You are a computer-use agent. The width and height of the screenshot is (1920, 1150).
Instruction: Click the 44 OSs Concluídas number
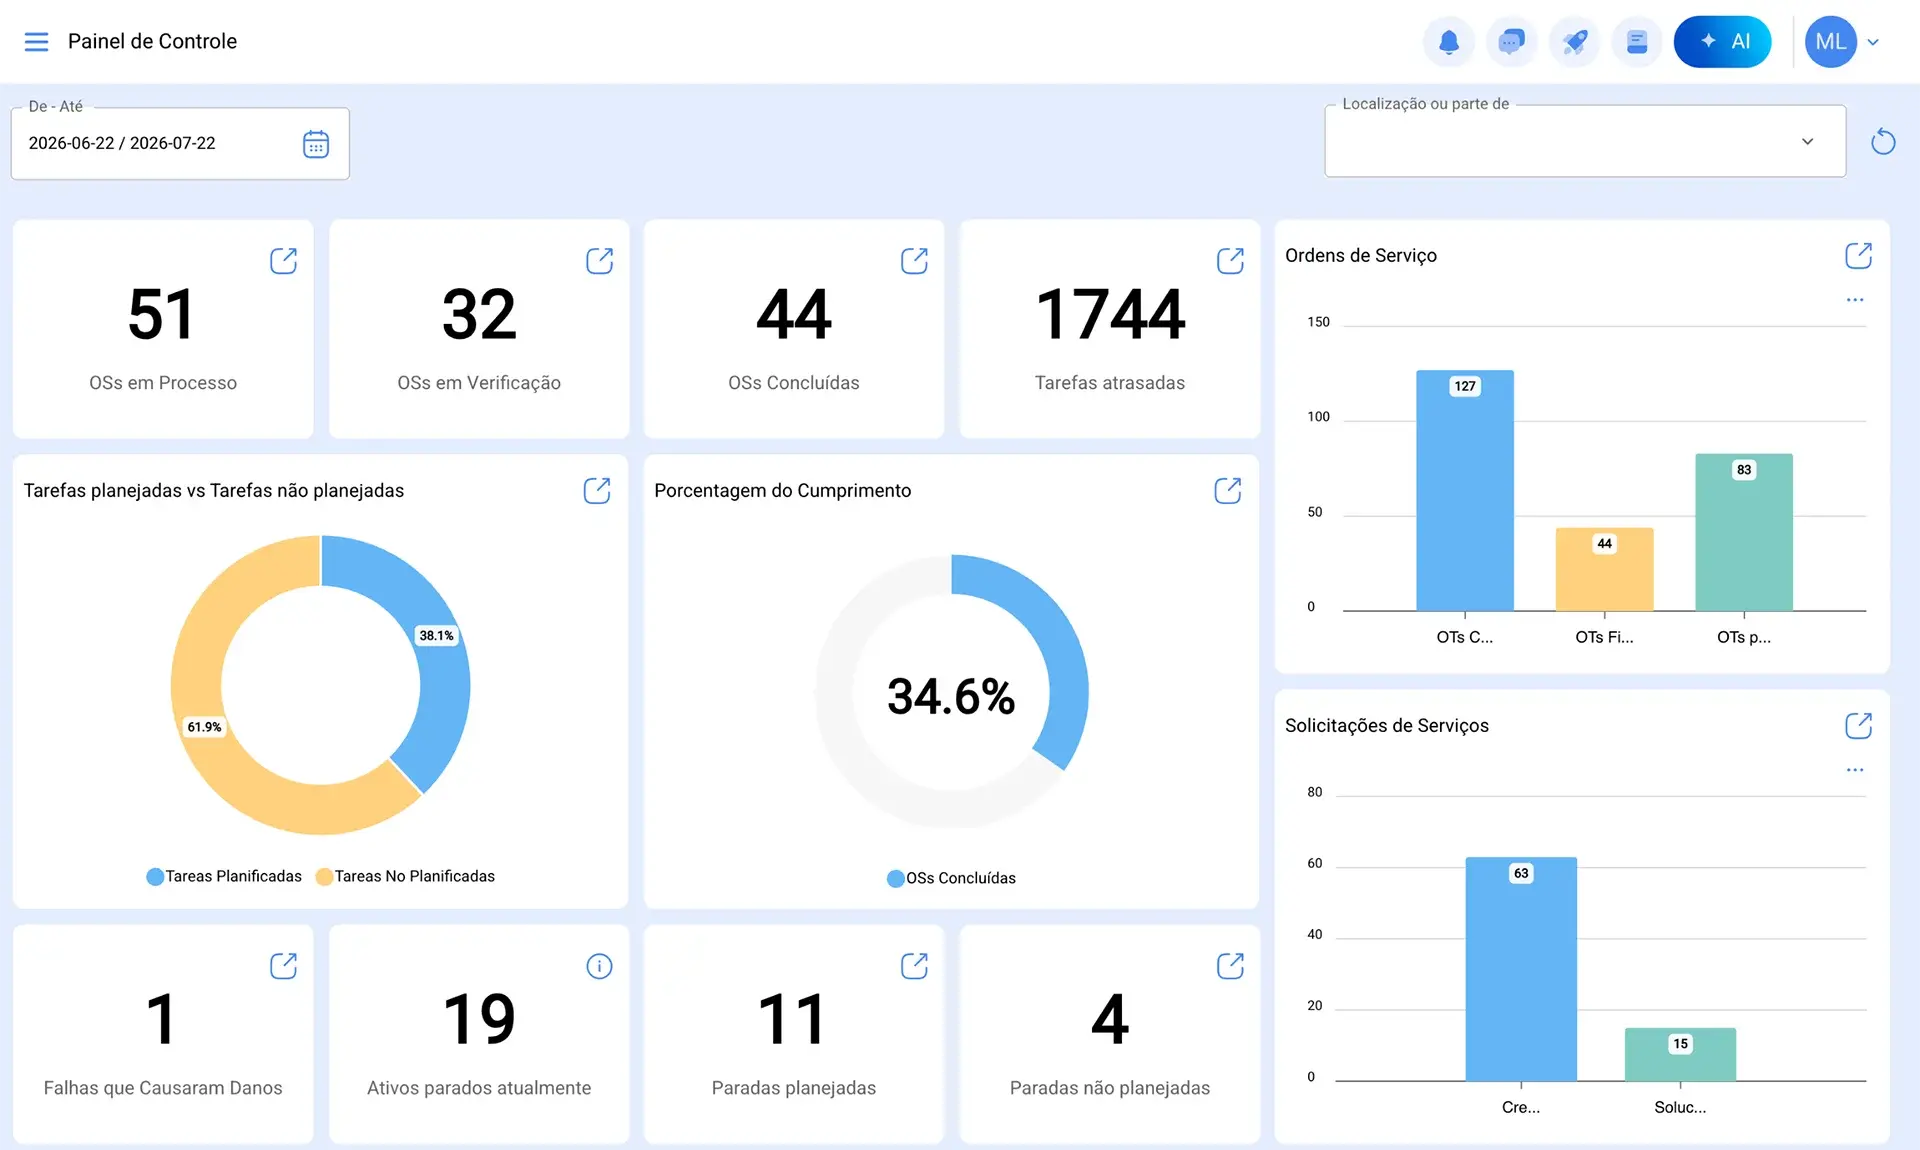coord(794,314)
